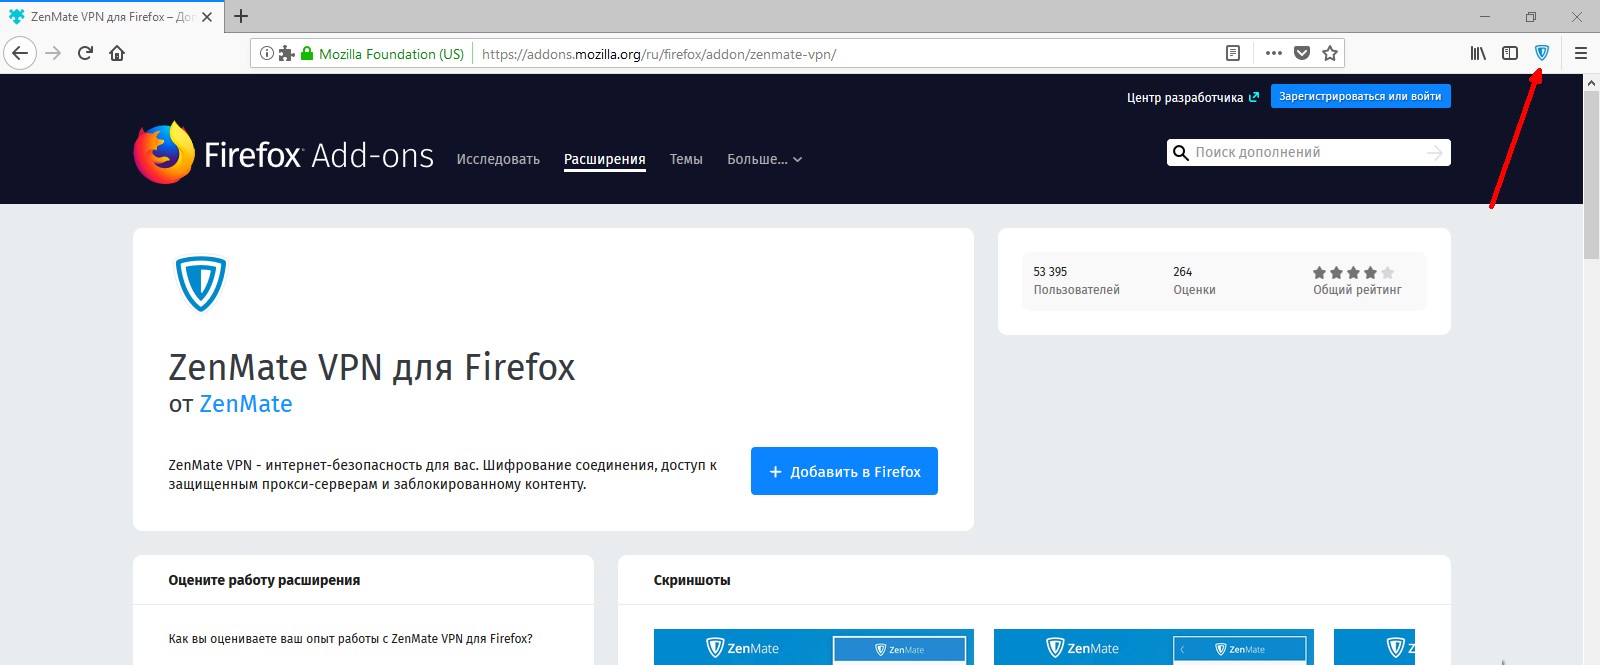Click the Оцените работу расширения heading
The width and height of the screenshot is (1600, 665).
click(264, 580)
